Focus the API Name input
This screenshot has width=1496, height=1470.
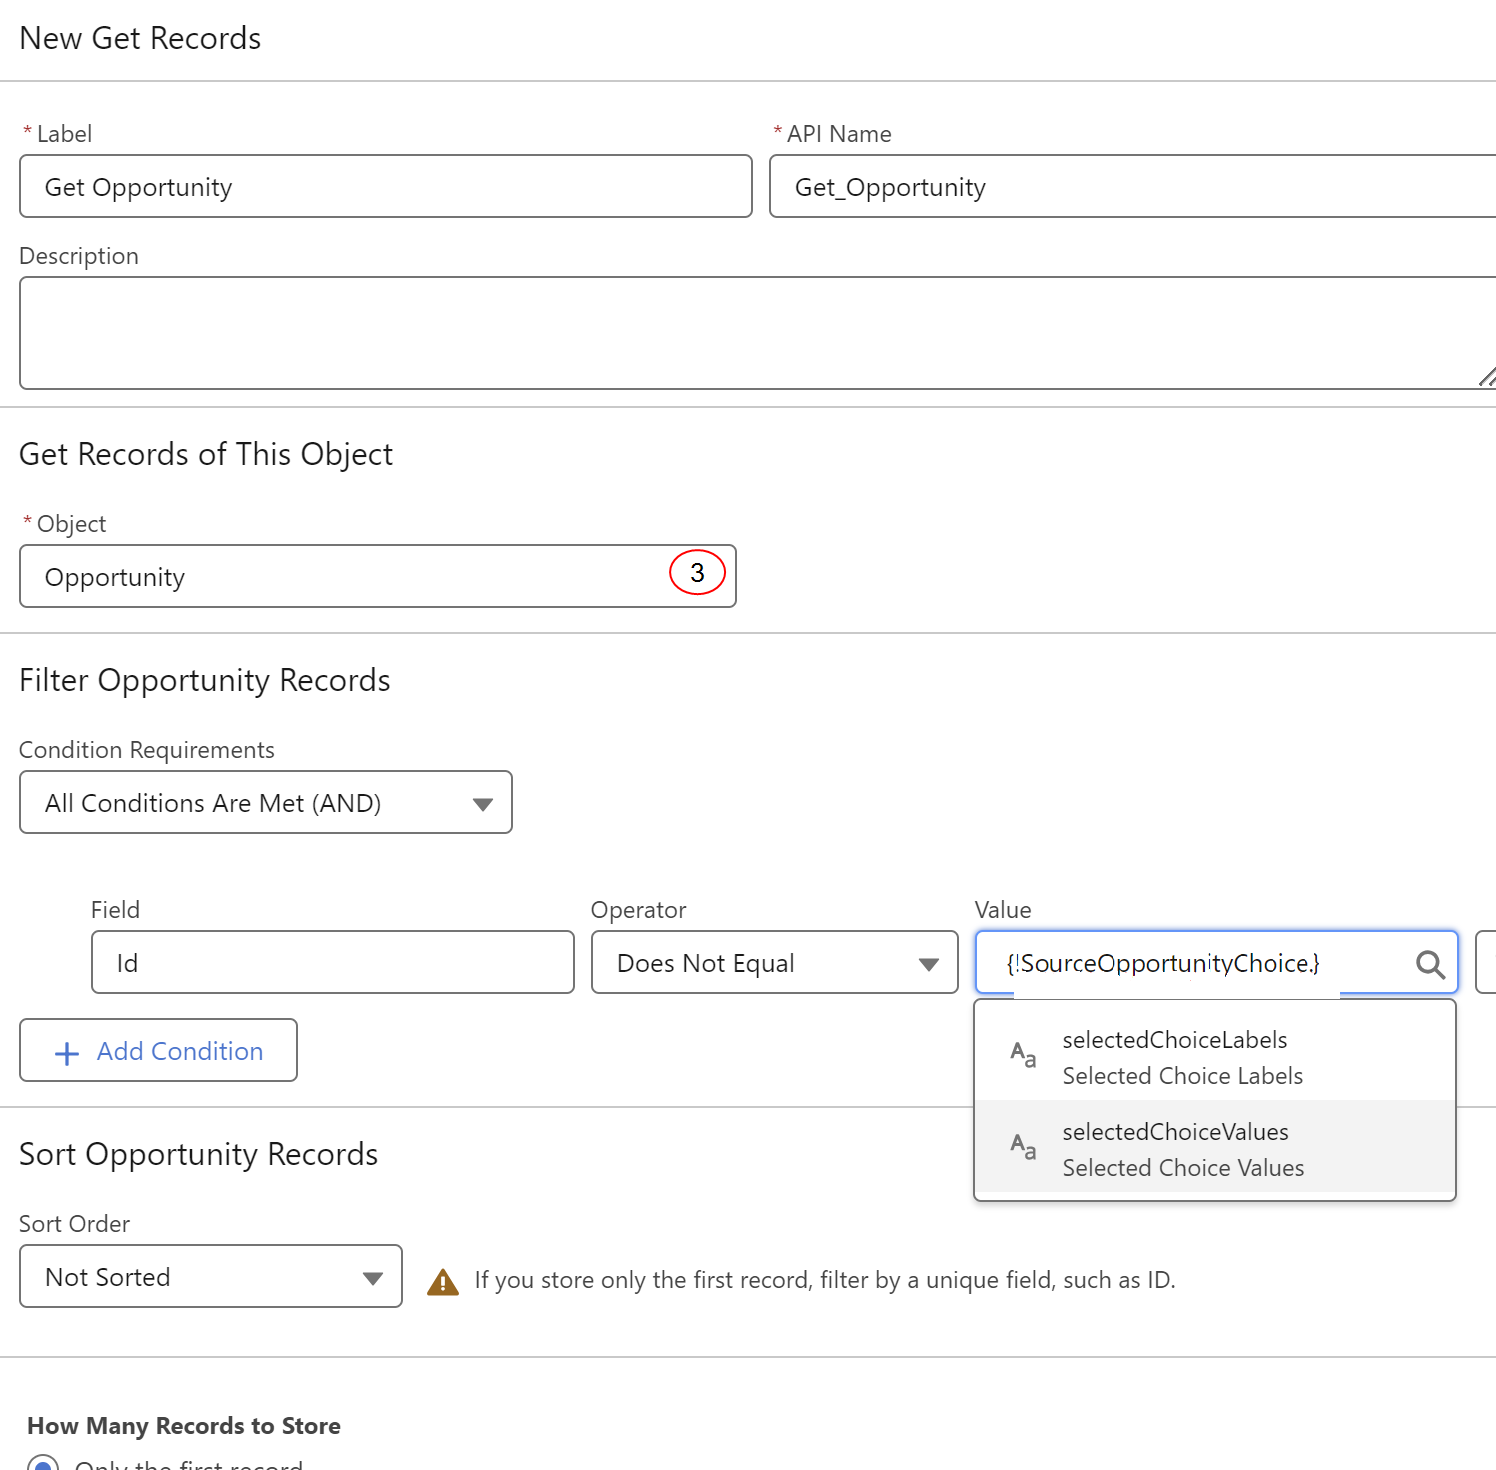[x=1133, y=186]
